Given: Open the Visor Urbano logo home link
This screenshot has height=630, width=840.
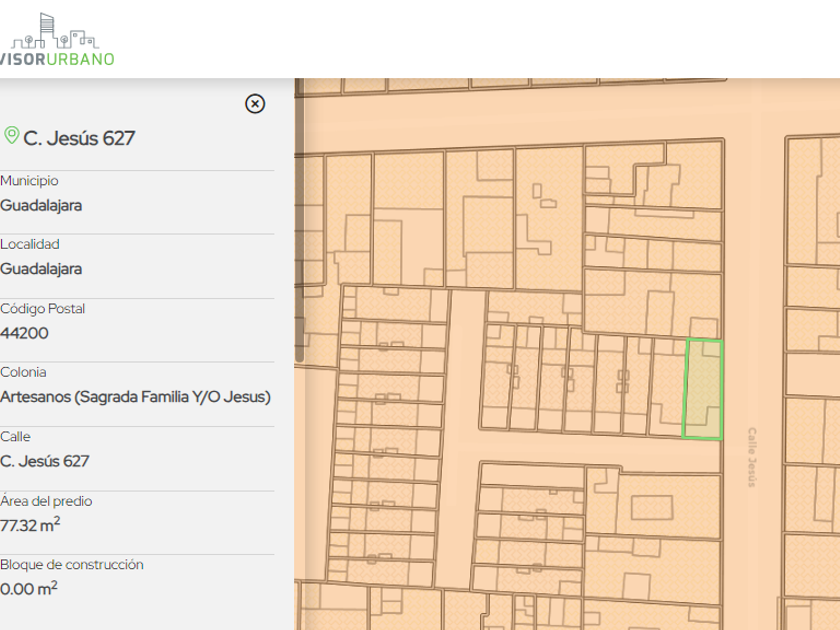Looking at the screenshot, I should (x=56, y=40).
